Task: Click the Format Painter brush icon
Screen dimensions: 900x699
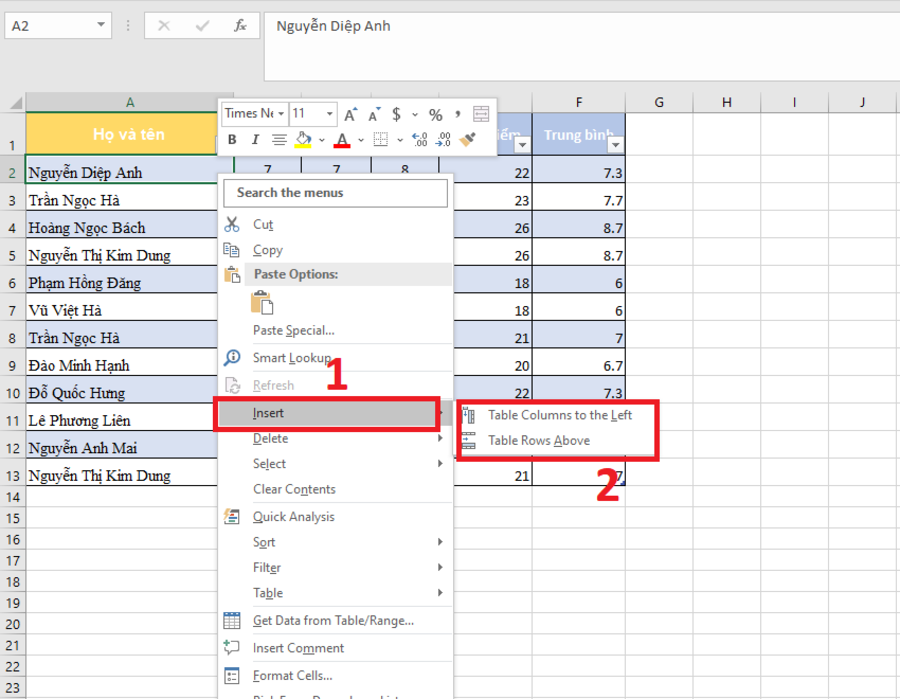Action: coord(468,139)
